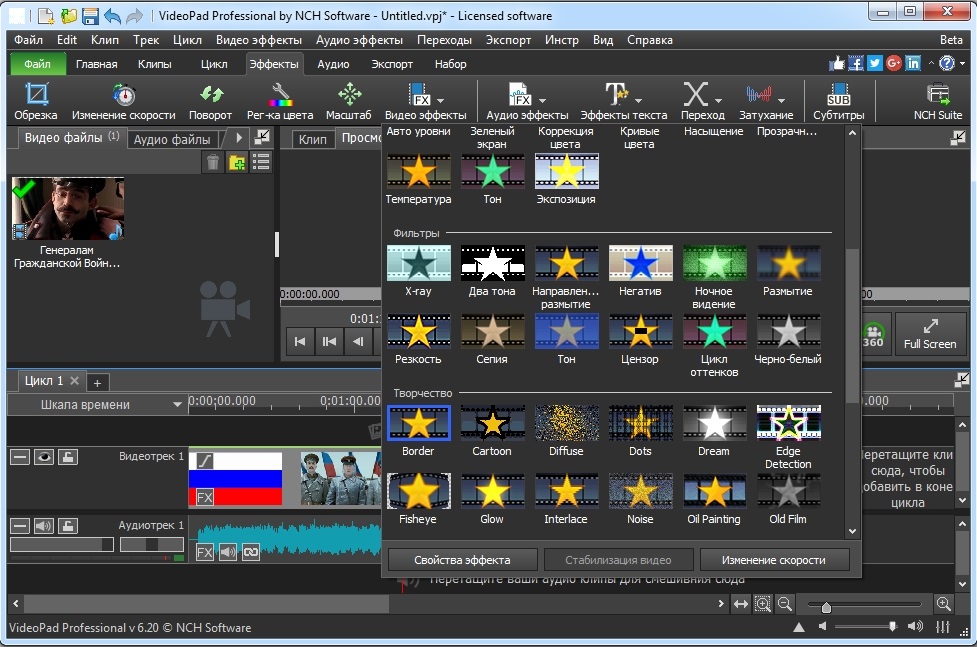Click the Изменение скорости toolbar icon

click(124, 97)
